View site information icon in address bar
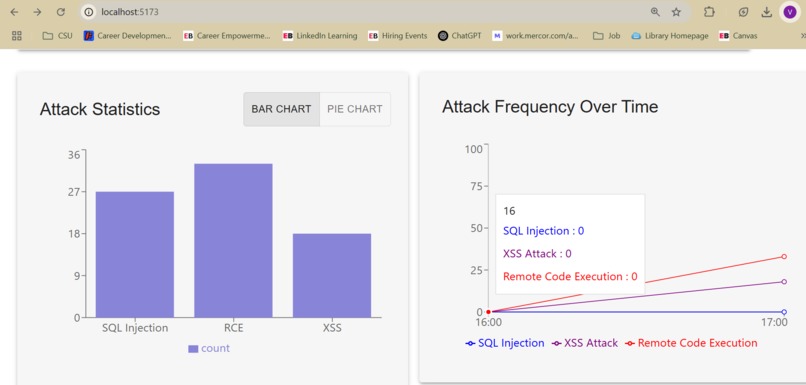 click(x=89, y=12)
